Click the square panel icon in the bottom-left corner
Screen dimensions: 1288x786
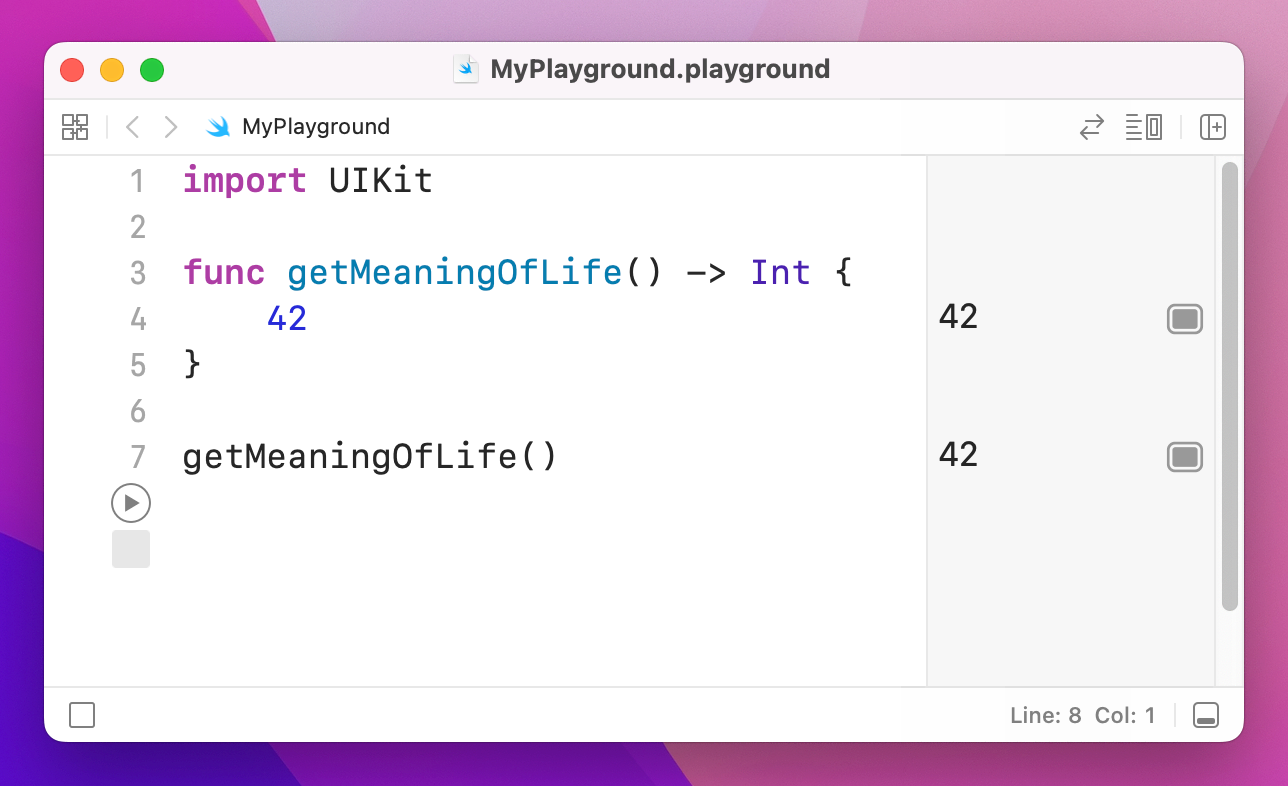pyautogui.click(x=82, y=715)
